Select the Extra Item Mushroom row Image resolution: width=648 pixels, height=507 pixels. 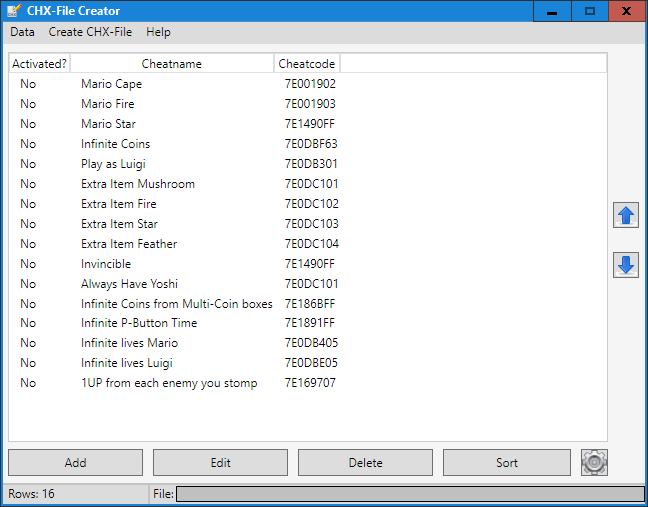308,184
